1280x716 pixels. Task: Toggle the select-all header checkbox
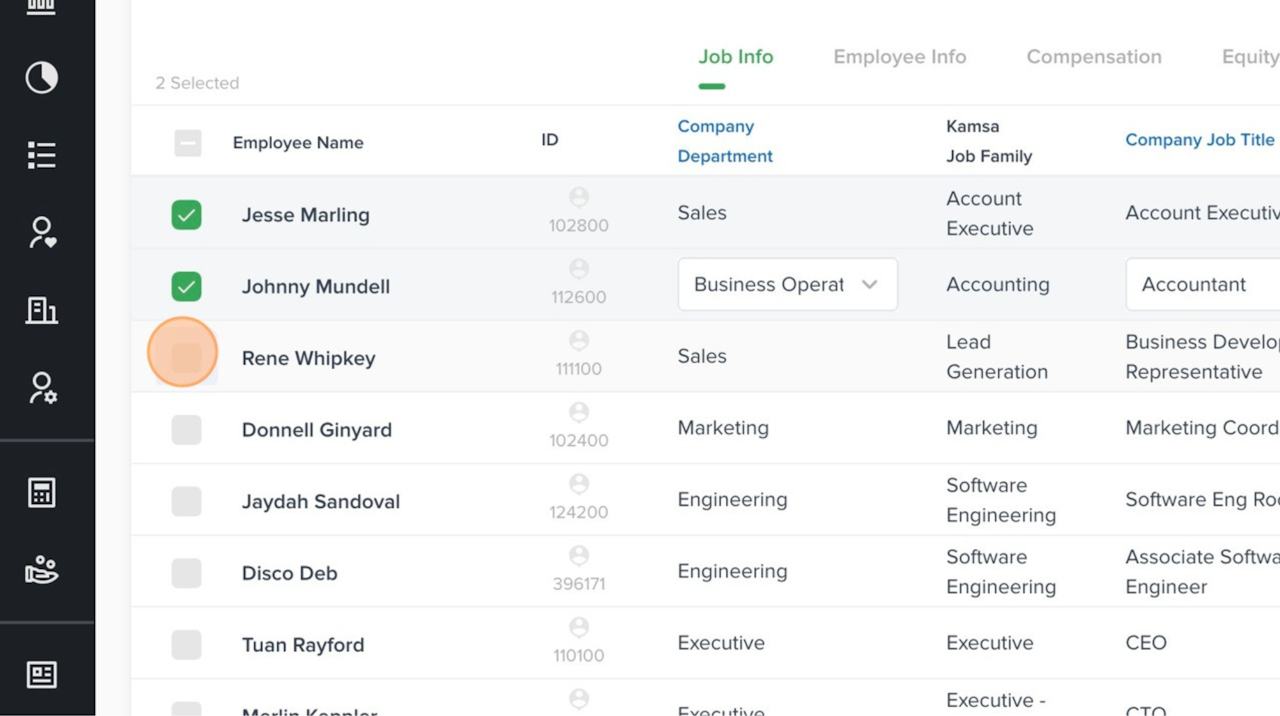(188, 143)
